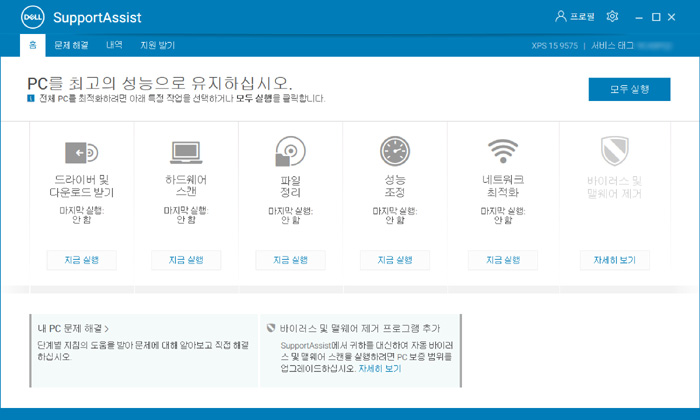Click 바이러스 및 맬웨어 제거 프로그램 추가 heading

[x=360, y=329]
